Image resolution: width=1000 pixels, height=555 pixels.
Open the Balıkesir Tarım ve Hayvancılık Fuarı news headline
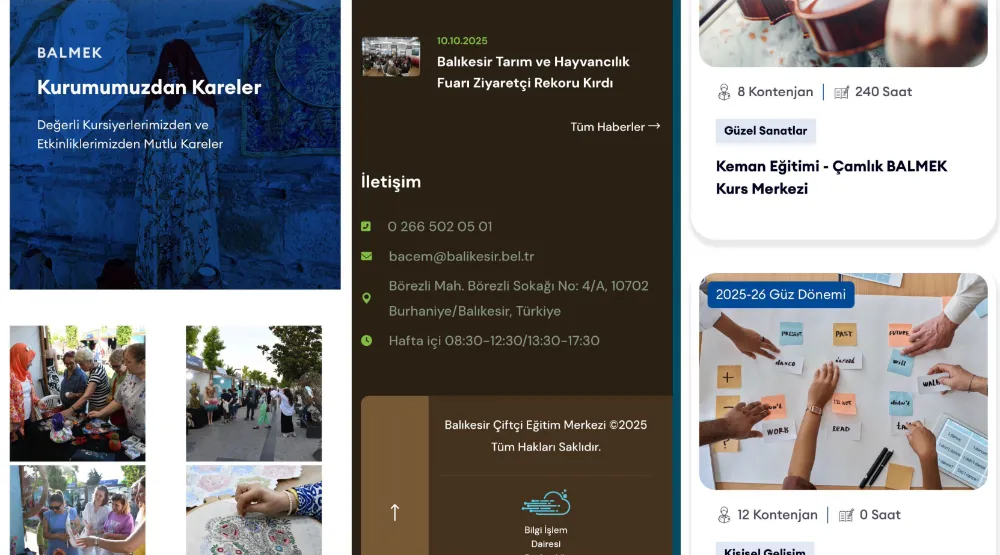533,72
